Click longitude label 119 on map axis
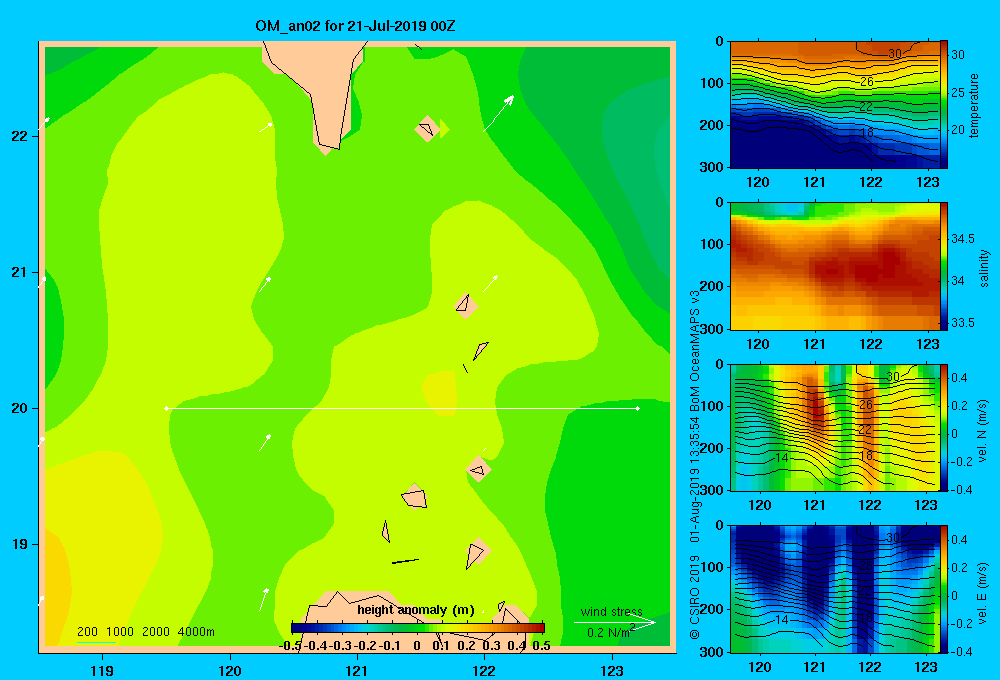 (102, 670)
